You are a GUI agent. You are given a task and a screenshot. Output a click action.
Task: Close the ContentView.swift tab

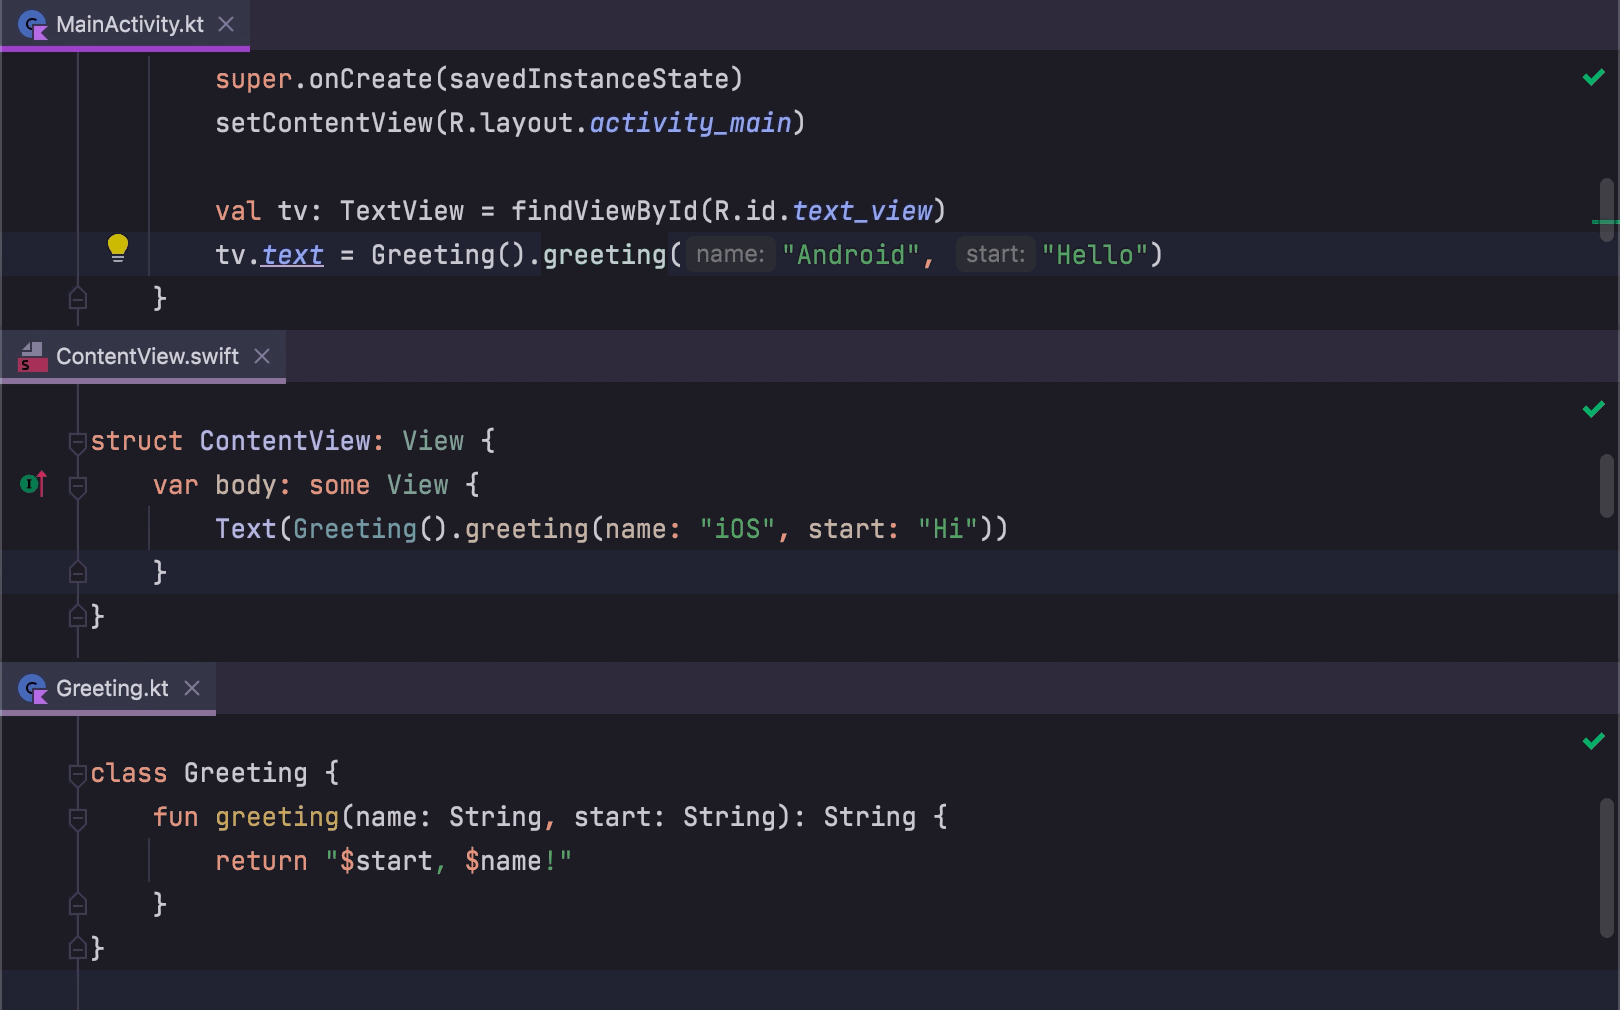pos(262,356)
